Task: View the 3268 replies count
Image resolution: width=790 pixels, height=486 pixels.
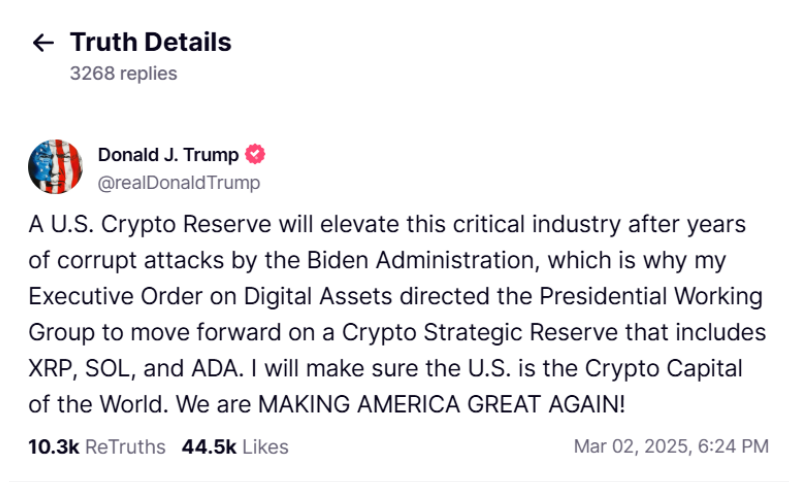Action: point(123,74)
